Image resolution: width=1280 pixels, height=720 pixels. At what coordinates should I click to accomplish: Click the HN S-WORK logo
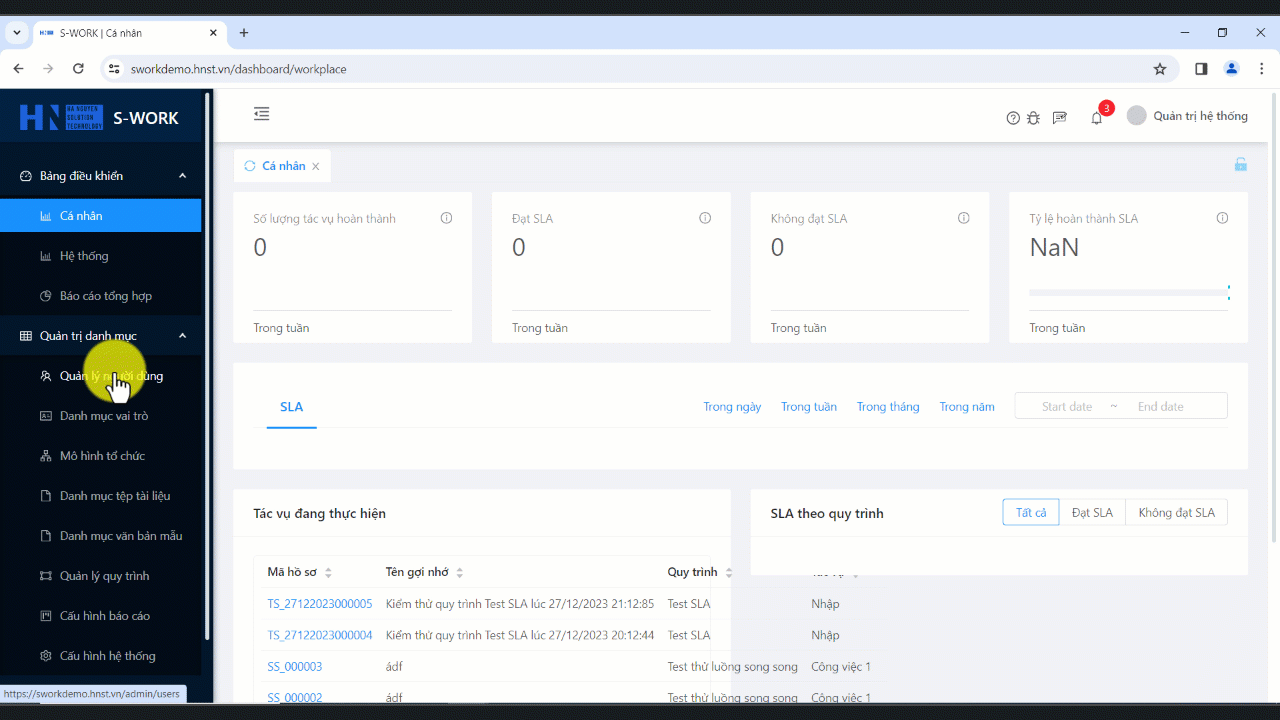tap(99, 118)
